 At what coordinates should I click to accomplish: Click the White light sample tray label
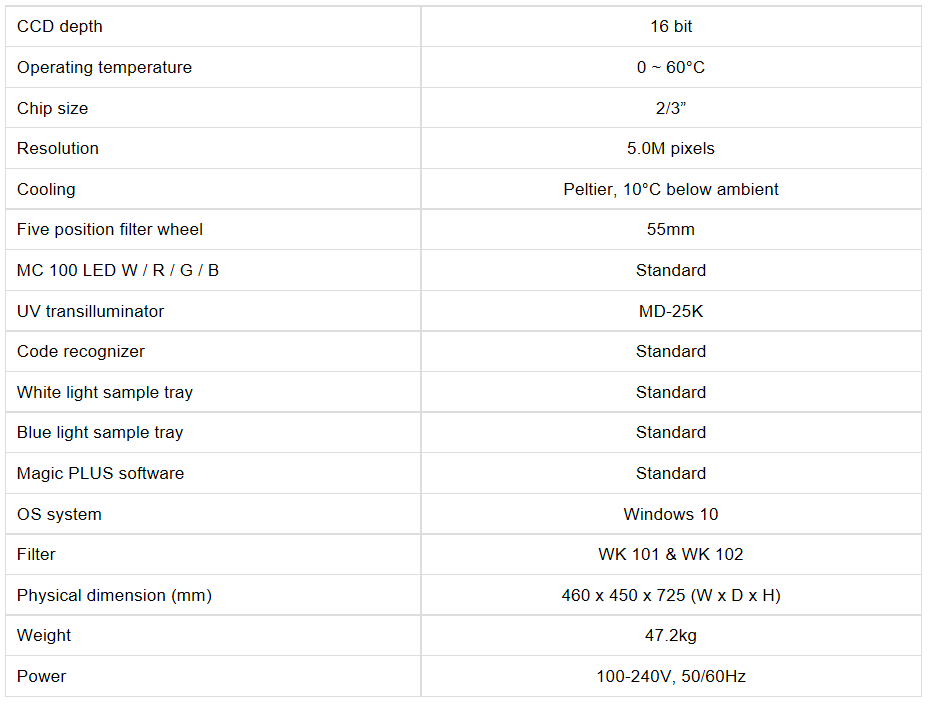(x=105, y=392)
